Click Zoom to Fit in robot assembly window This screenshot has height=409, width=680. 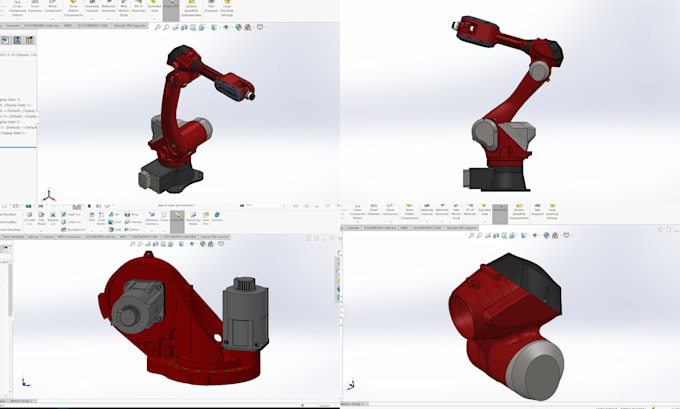(x=157, y=27)
